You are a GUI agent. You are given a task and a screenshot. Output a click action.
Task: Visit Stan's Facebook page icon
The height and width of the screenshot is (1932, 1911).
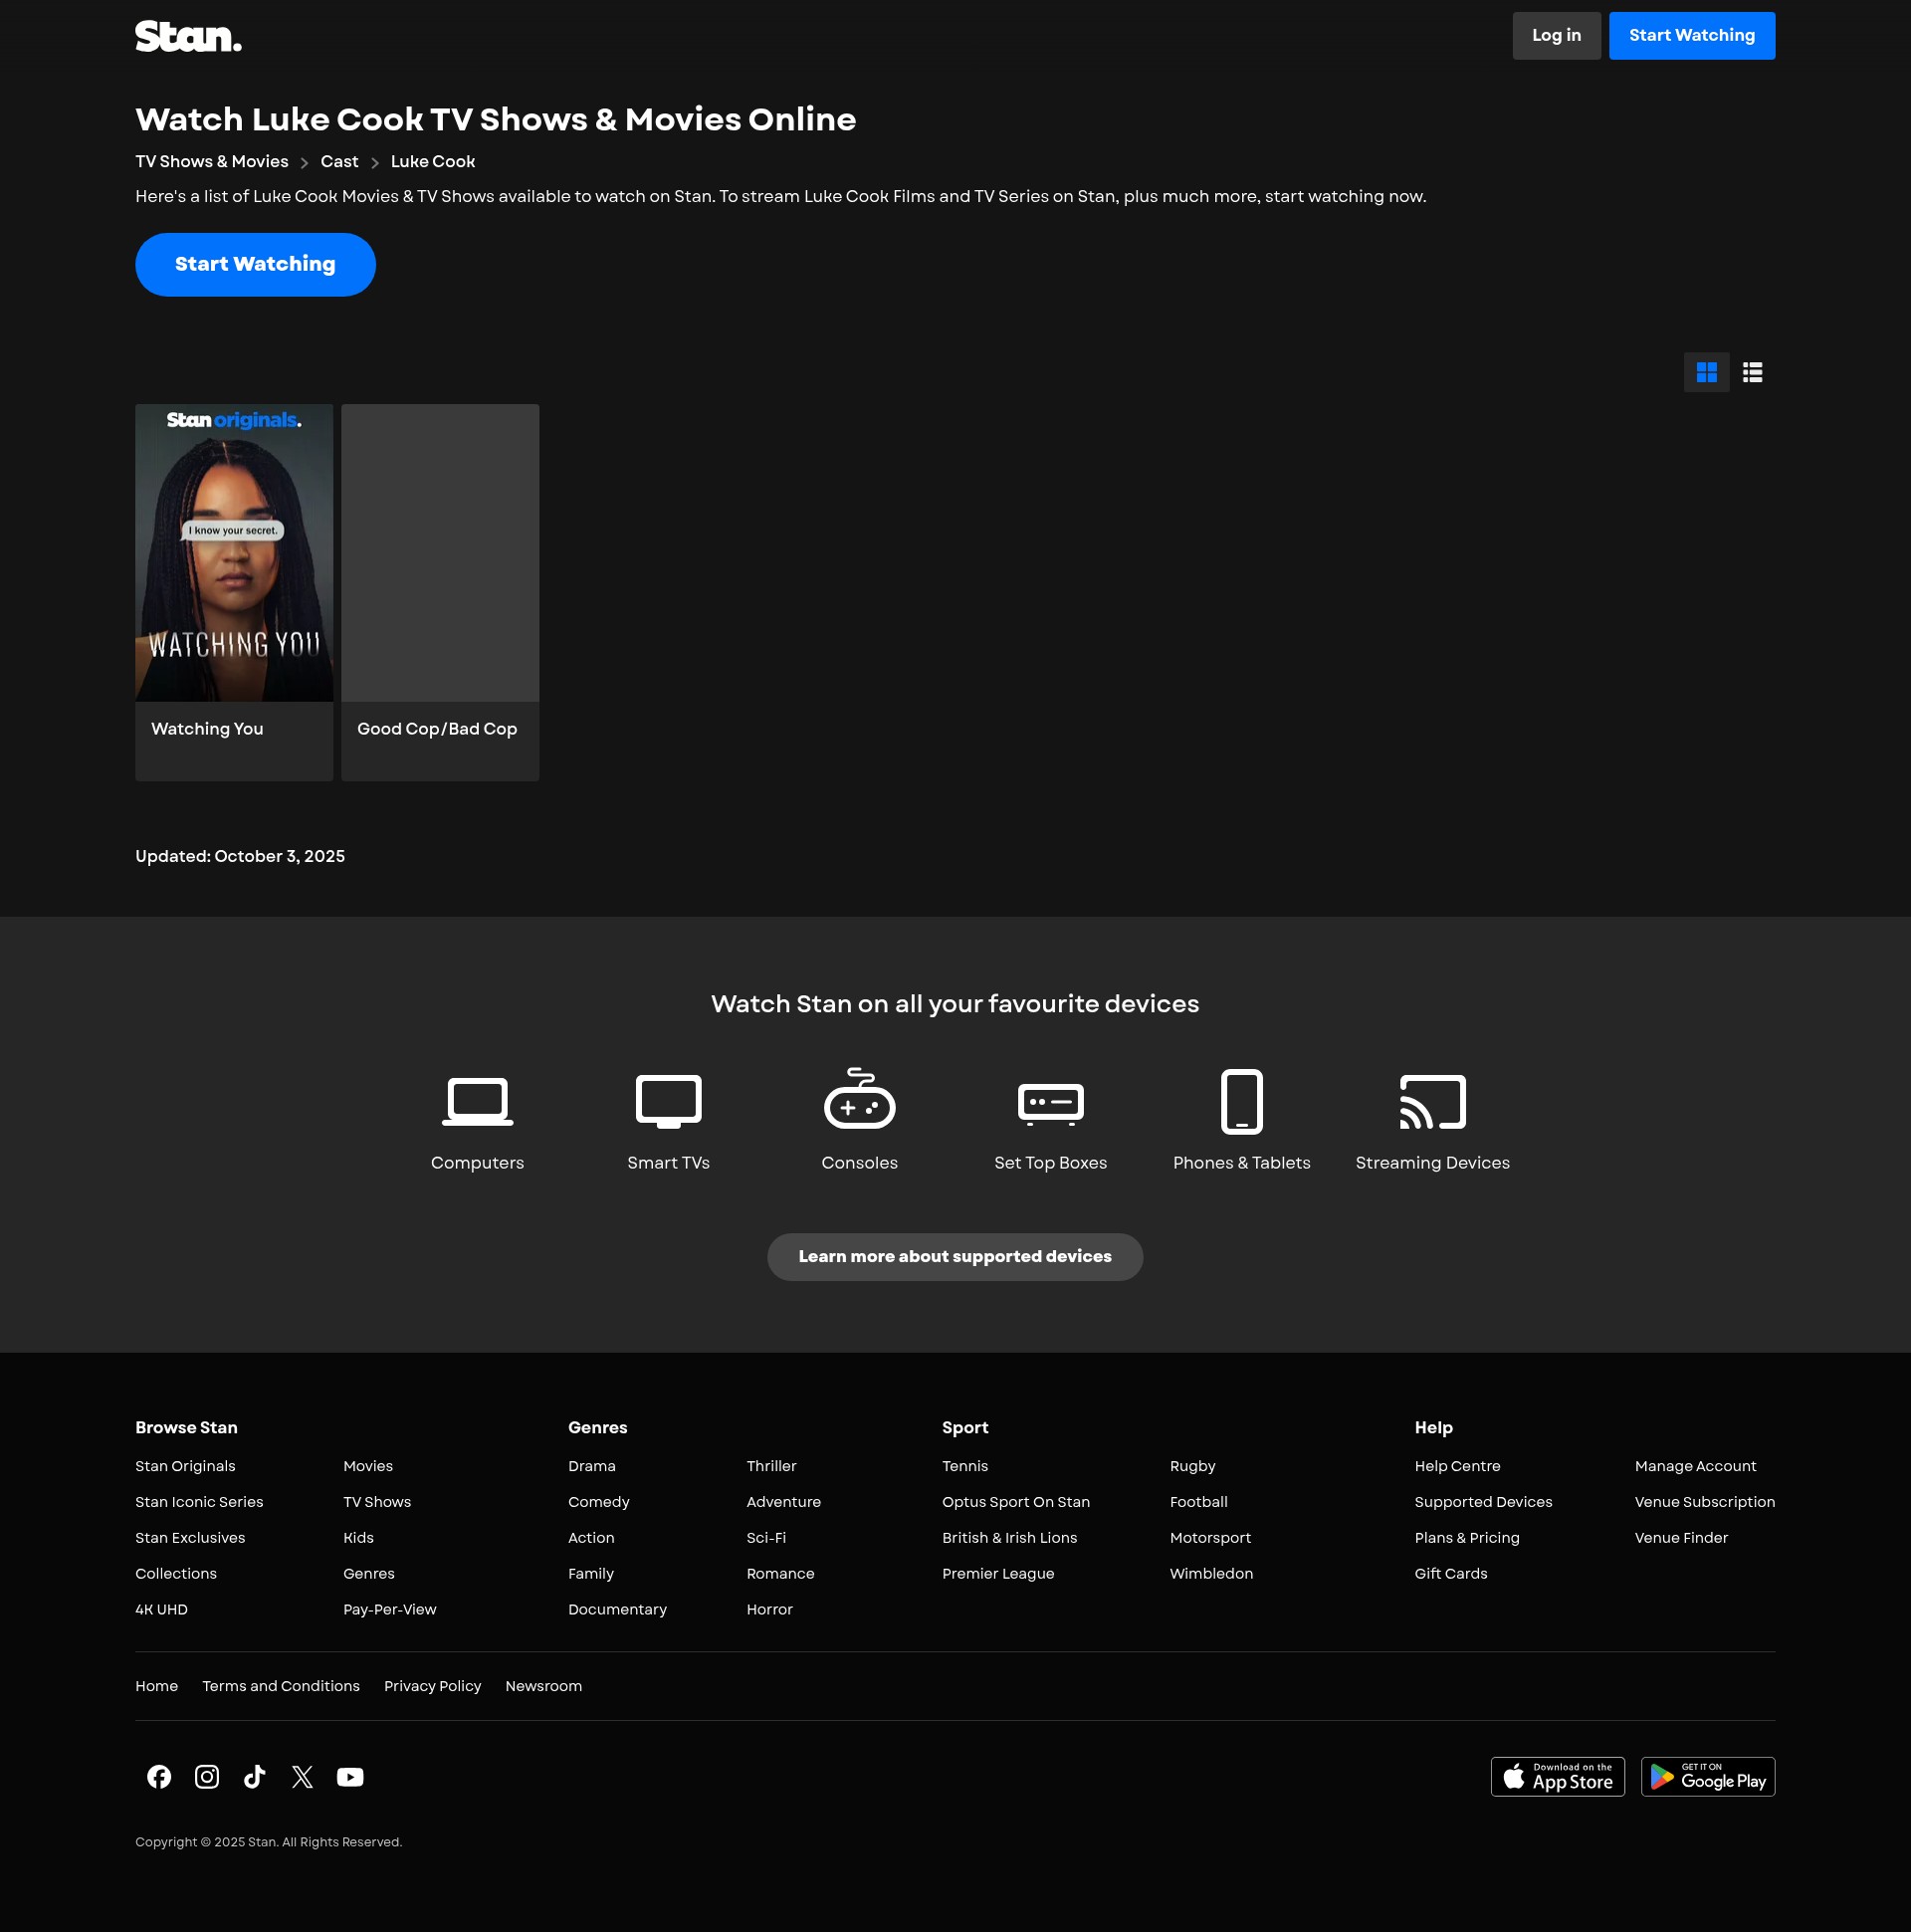tap(159, 1776)
